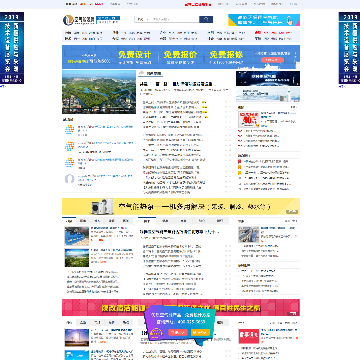Open the red square thumbnail in lower right sidebar
The image size is (360, 360).
click(x=249, y=337)
